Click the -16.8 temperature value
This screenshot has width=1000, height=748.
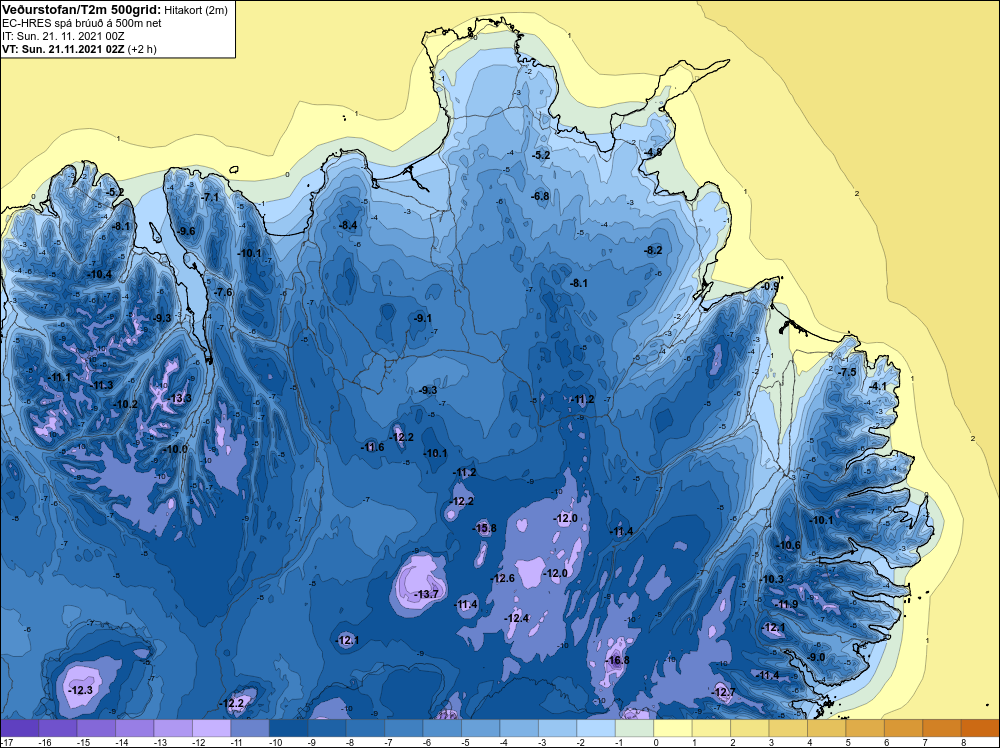pyautogui.click(x=617, y=660)
